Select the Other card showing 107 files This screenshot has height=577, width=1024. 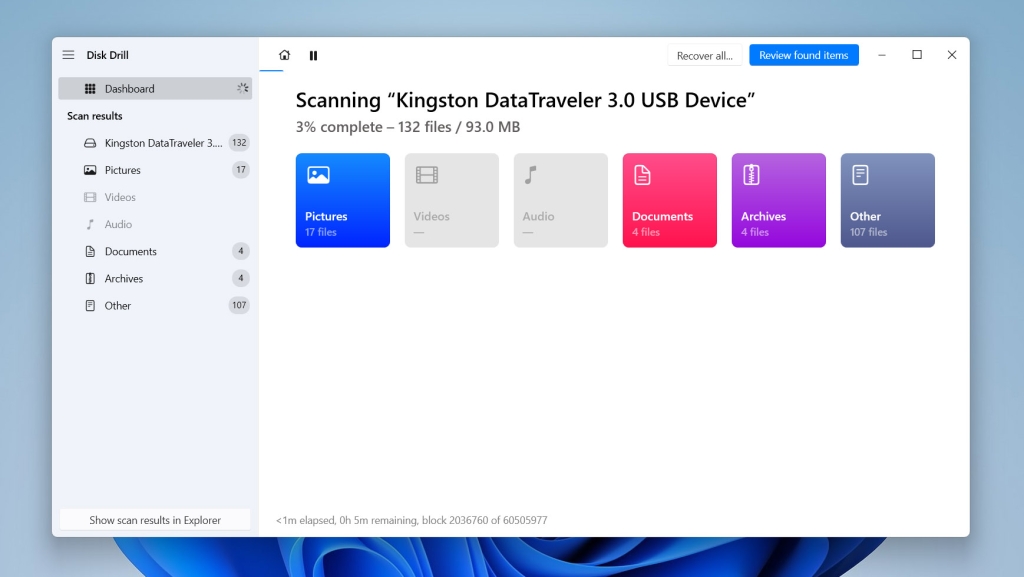point(887,200)
